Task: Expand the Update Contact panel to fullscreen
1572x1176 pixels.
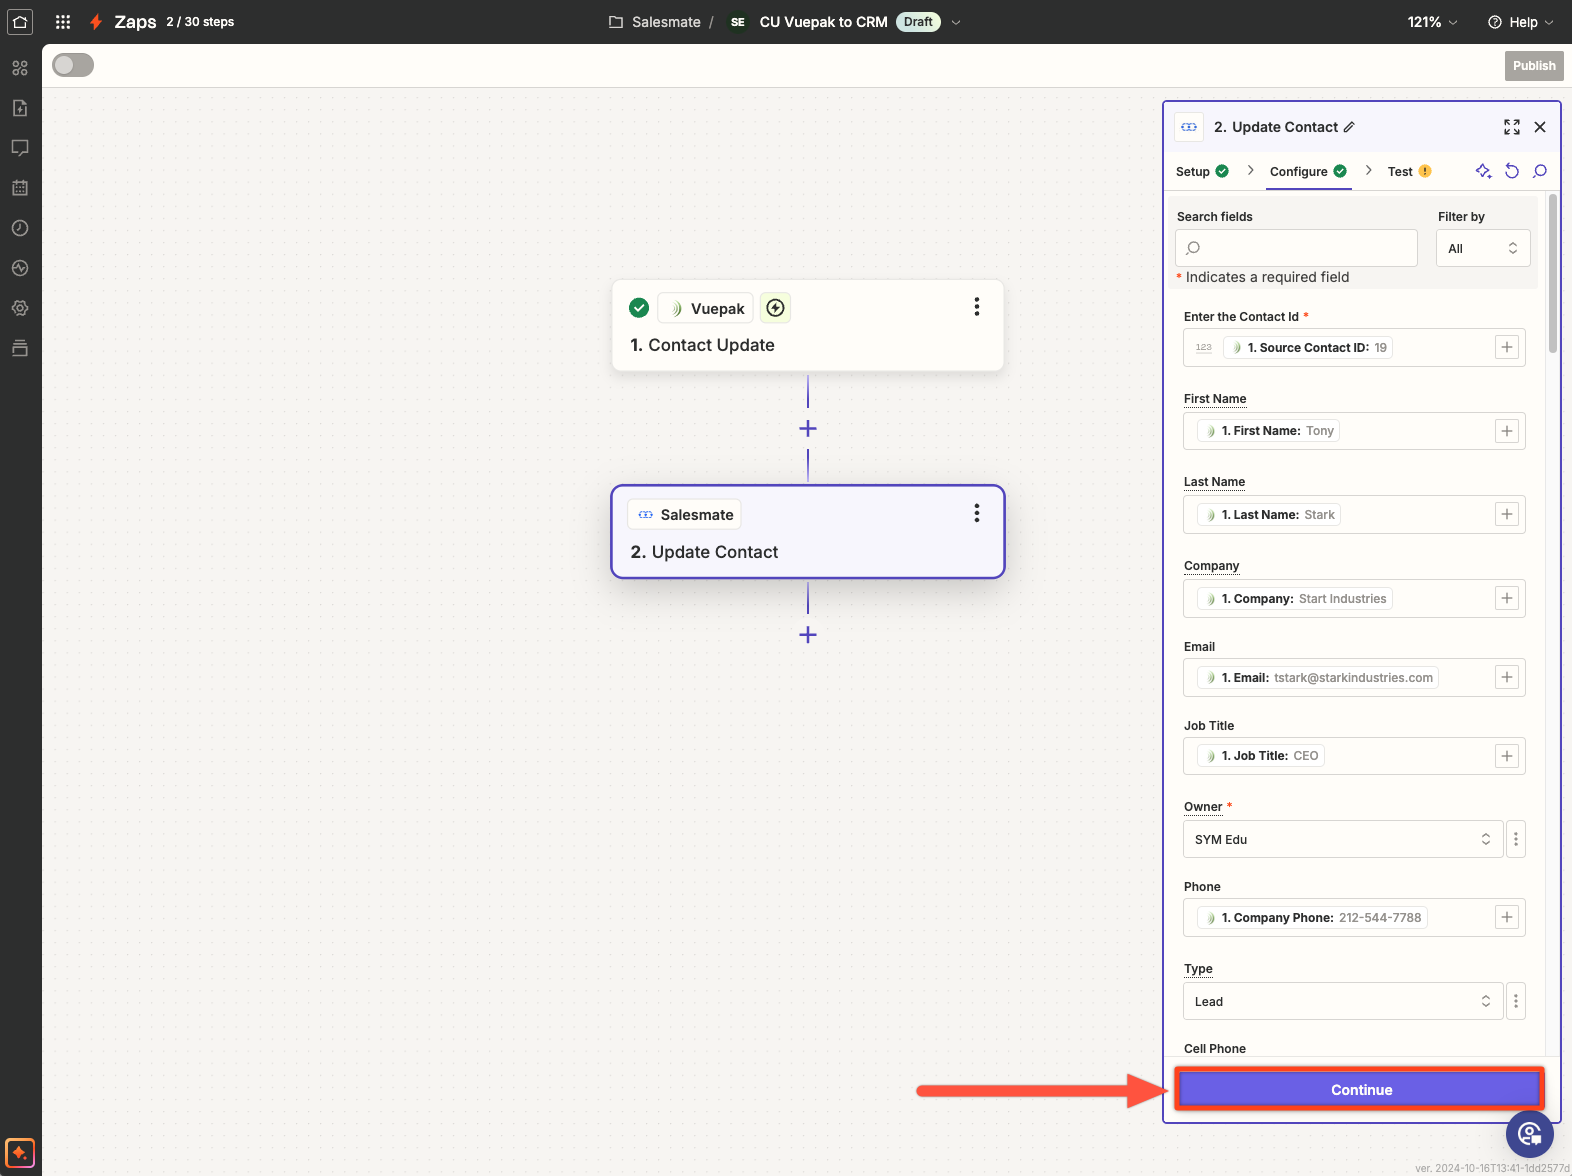Action: click(x=1511, y=127)
